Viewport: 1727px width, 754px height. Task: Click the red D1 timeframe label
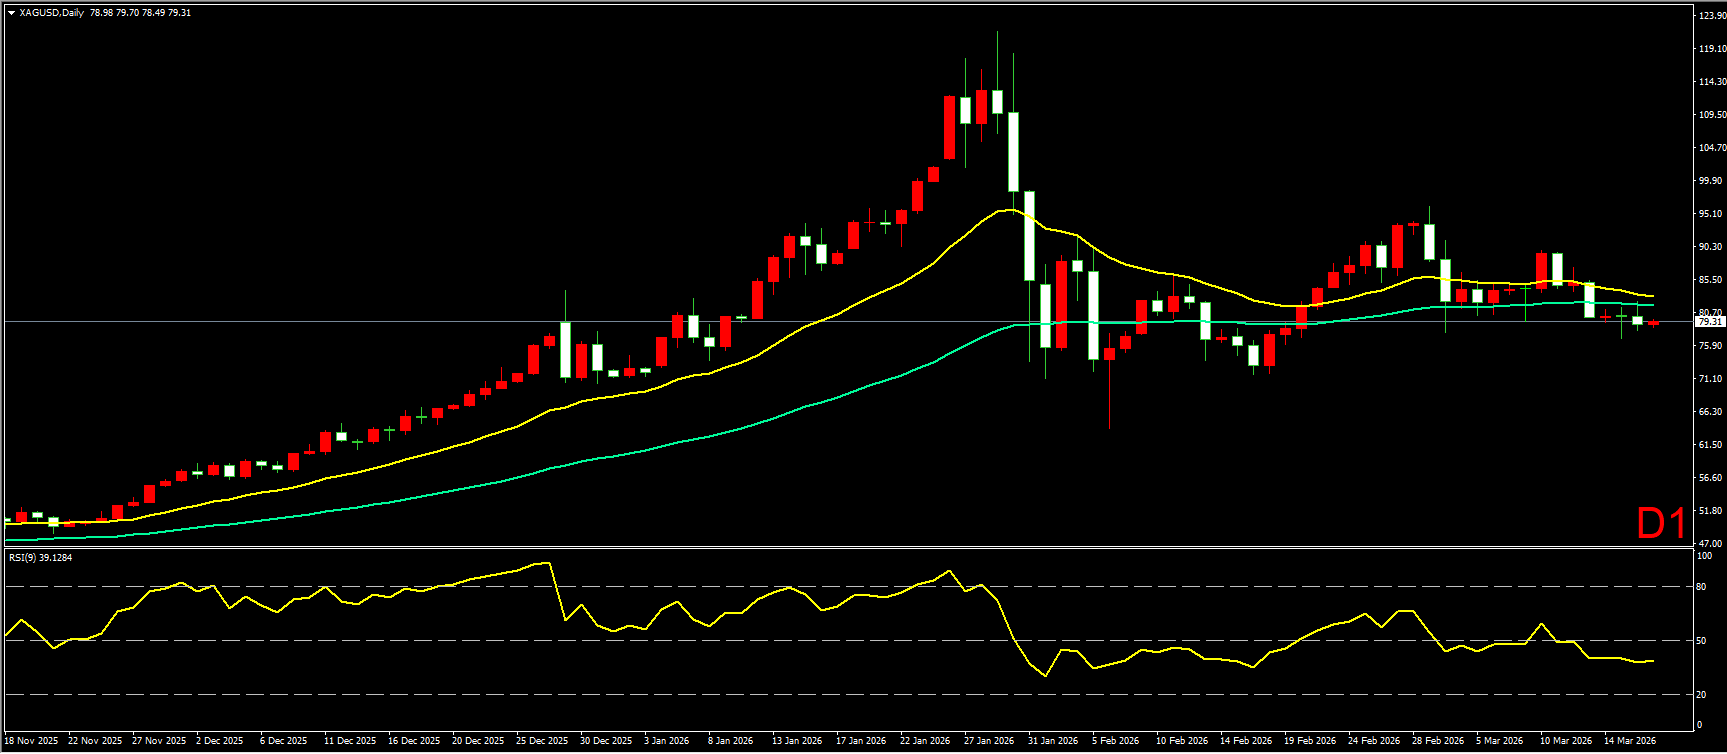(x=1660, y=523)
